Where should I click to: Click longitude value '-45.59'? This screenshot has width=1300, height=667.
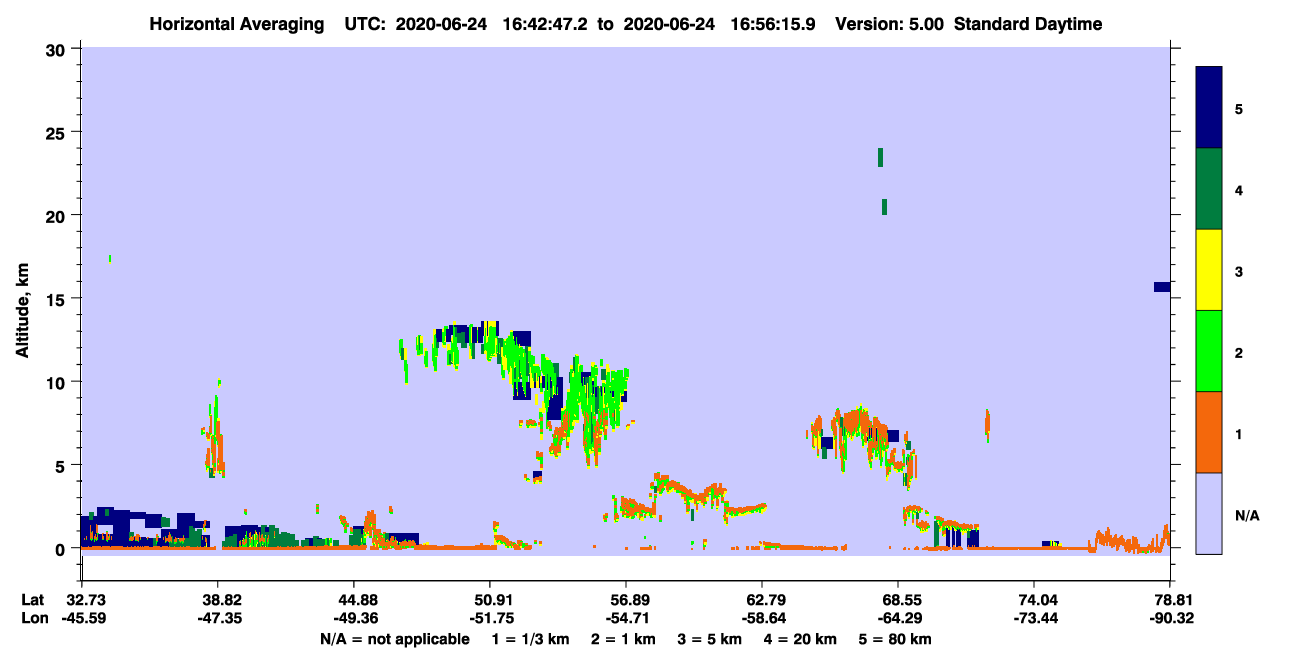tap(84, 619)
